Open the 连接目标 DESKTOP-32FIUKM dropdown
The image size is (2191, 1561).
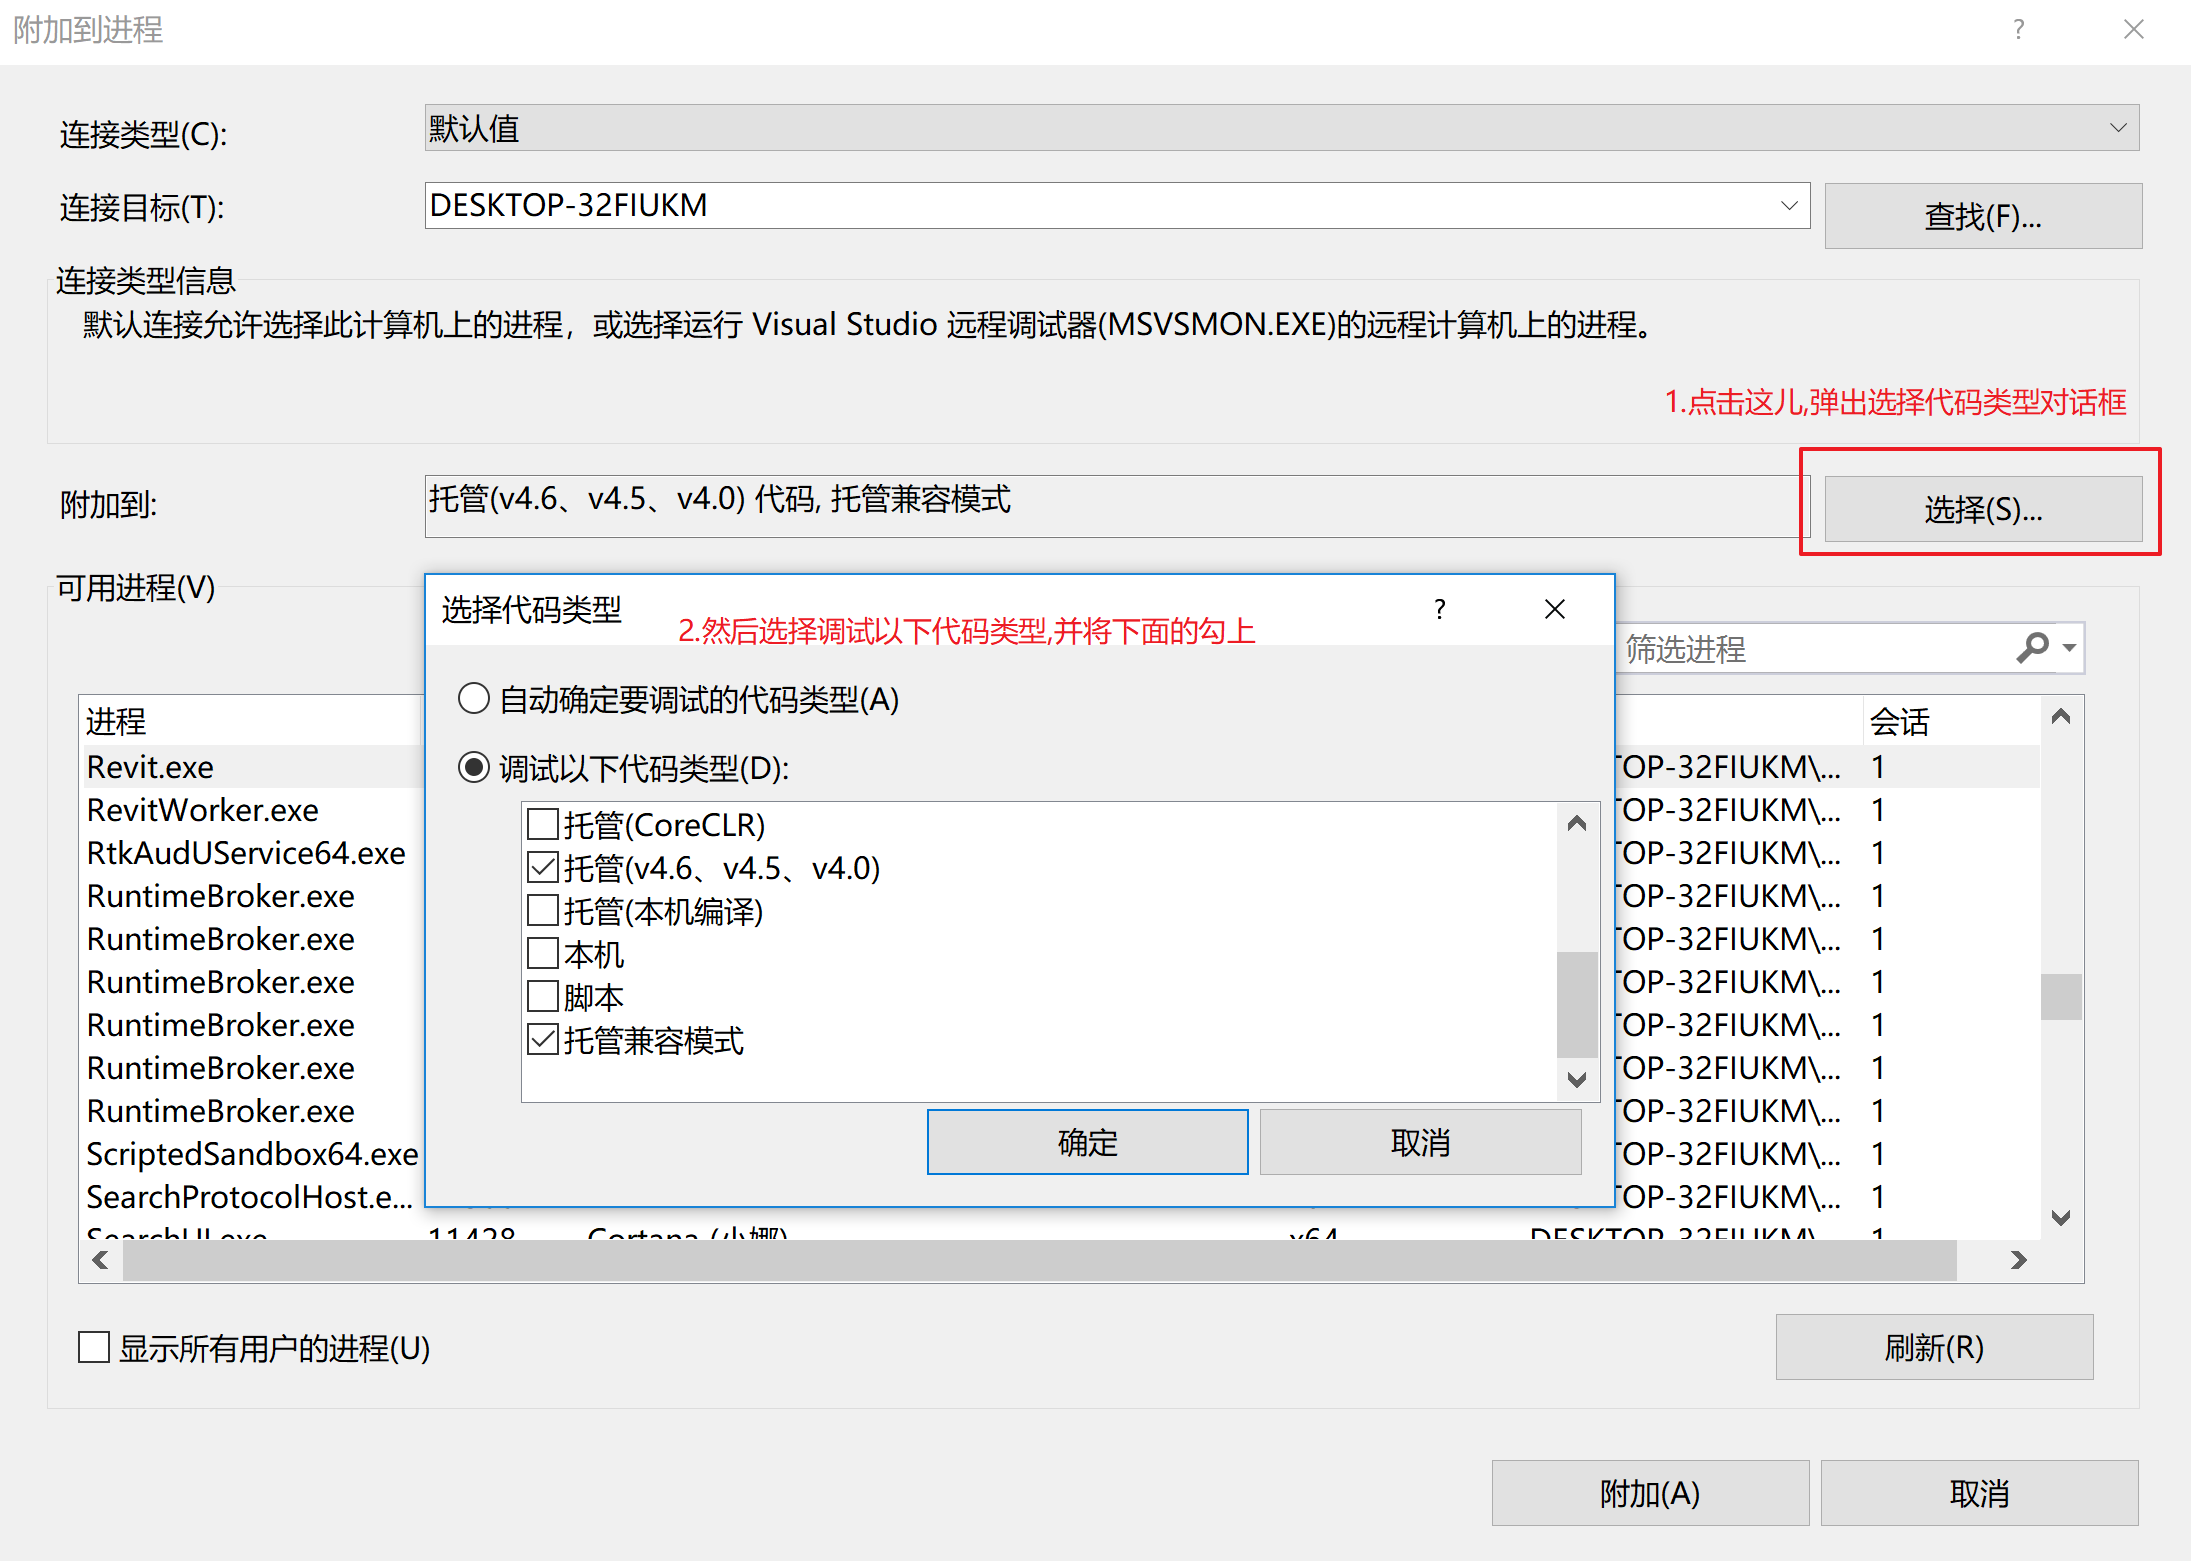coord(1789,206)
